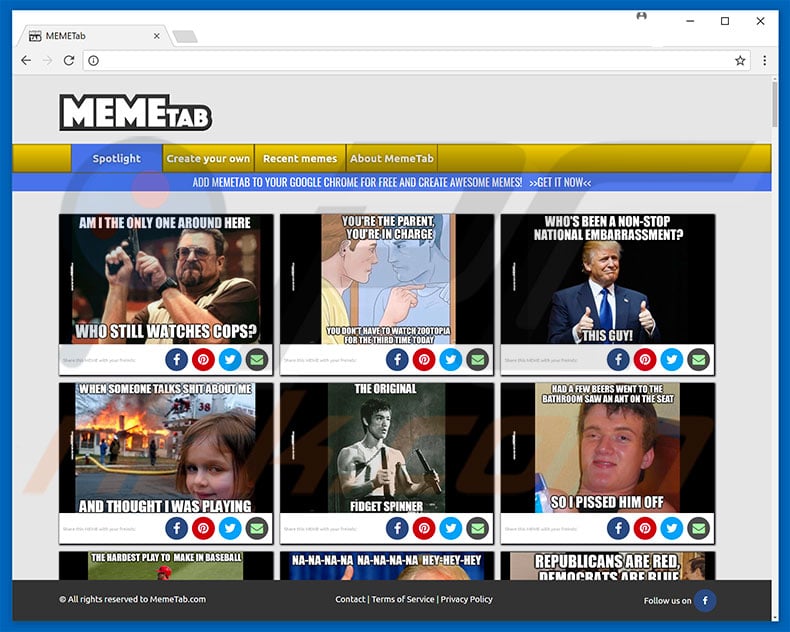Pin the Fidget Spinner meme on Pinterest
The height and width of the screenshot is (632, 790).
[424, 528]
